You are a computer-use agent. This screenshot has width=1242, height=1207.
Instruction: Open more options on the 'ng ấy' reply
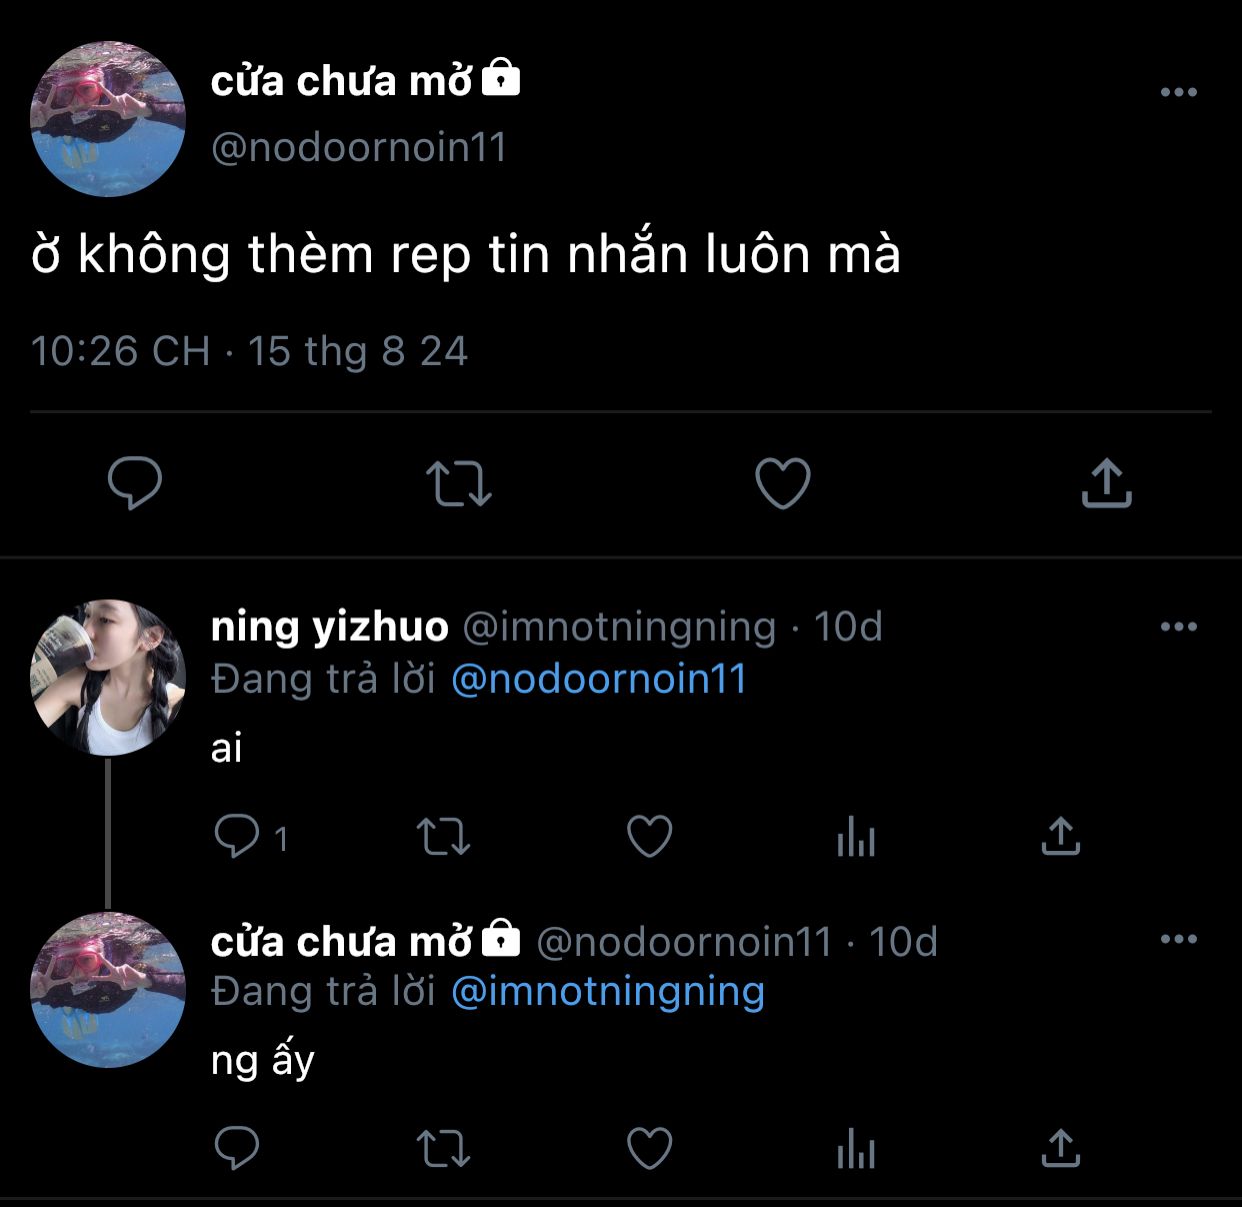(x=1179, y=939)
